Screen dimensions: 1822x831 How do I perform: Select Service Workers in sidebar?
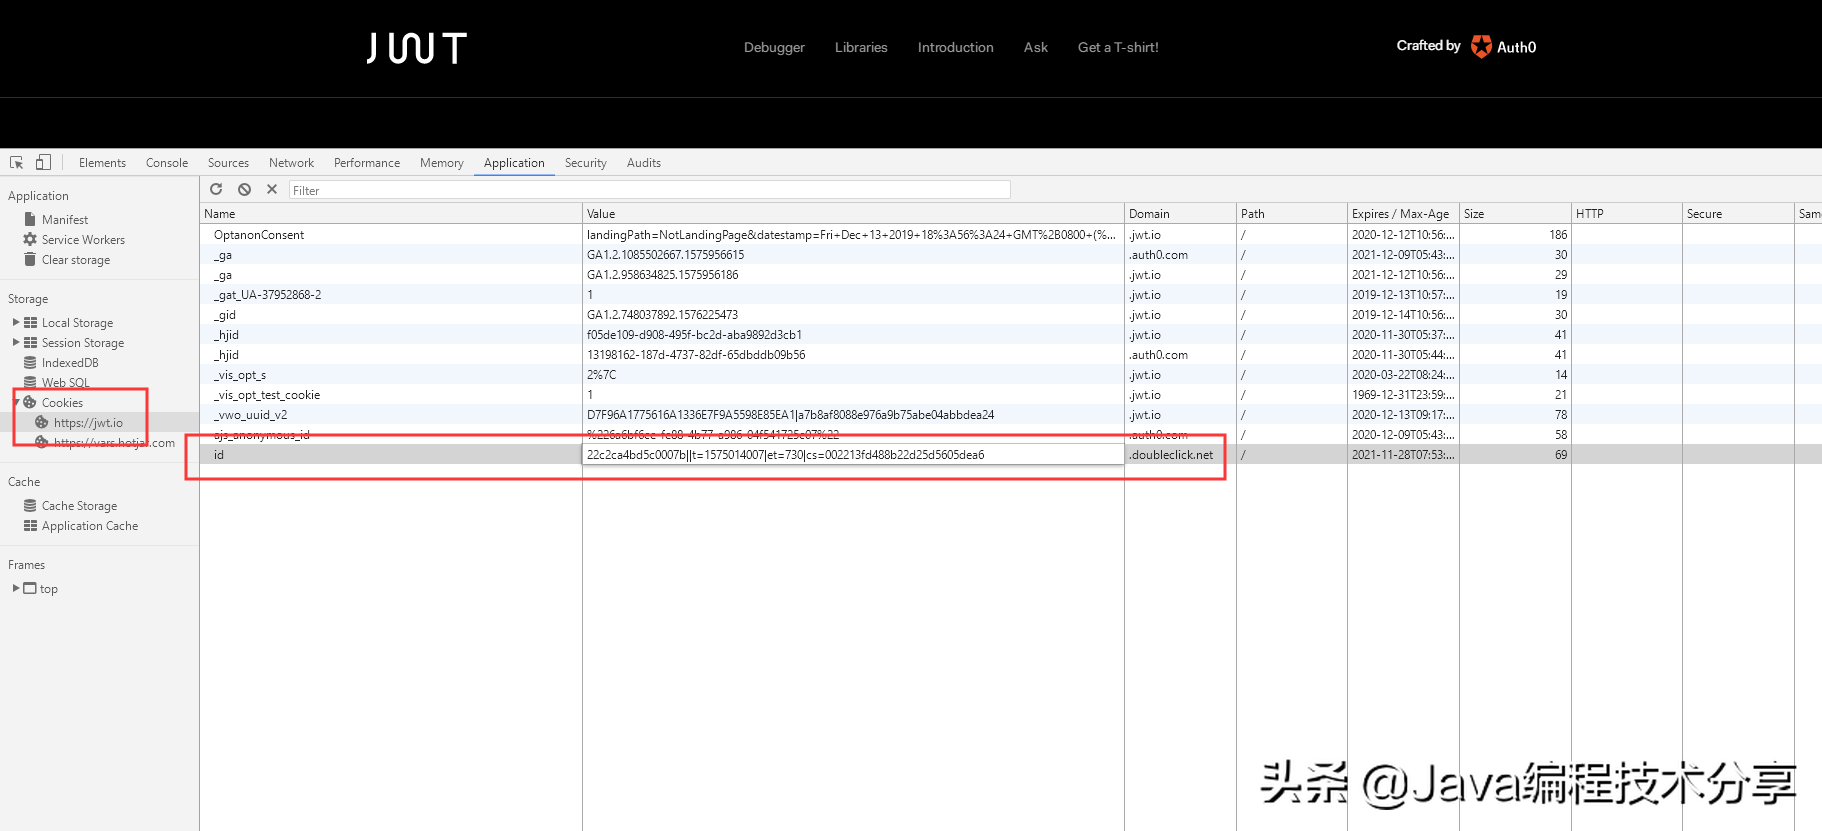coord(83,239)
